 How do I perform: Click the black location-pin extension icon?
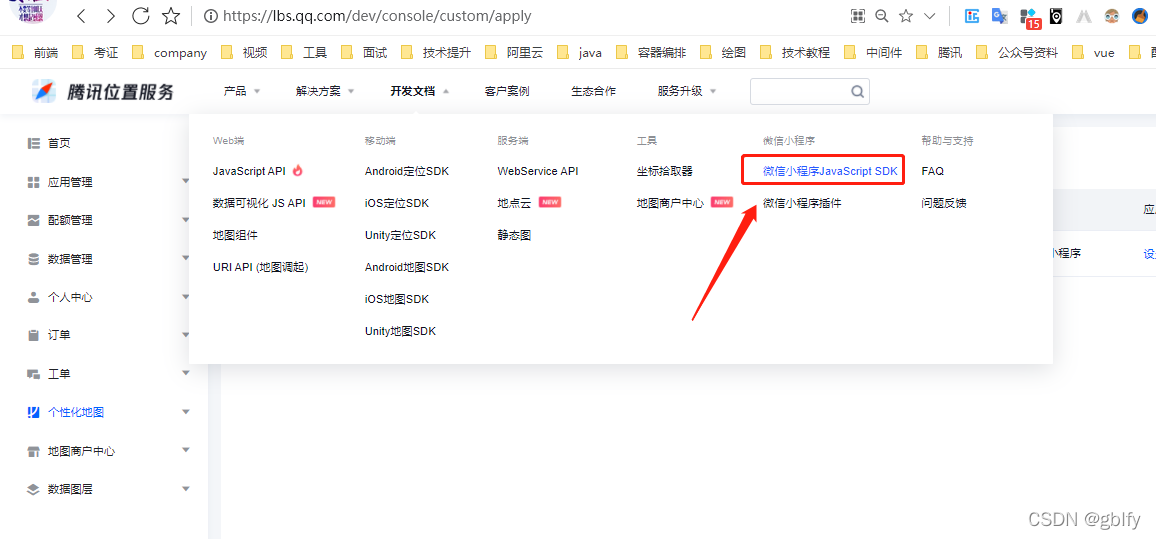coord(1056,15)
